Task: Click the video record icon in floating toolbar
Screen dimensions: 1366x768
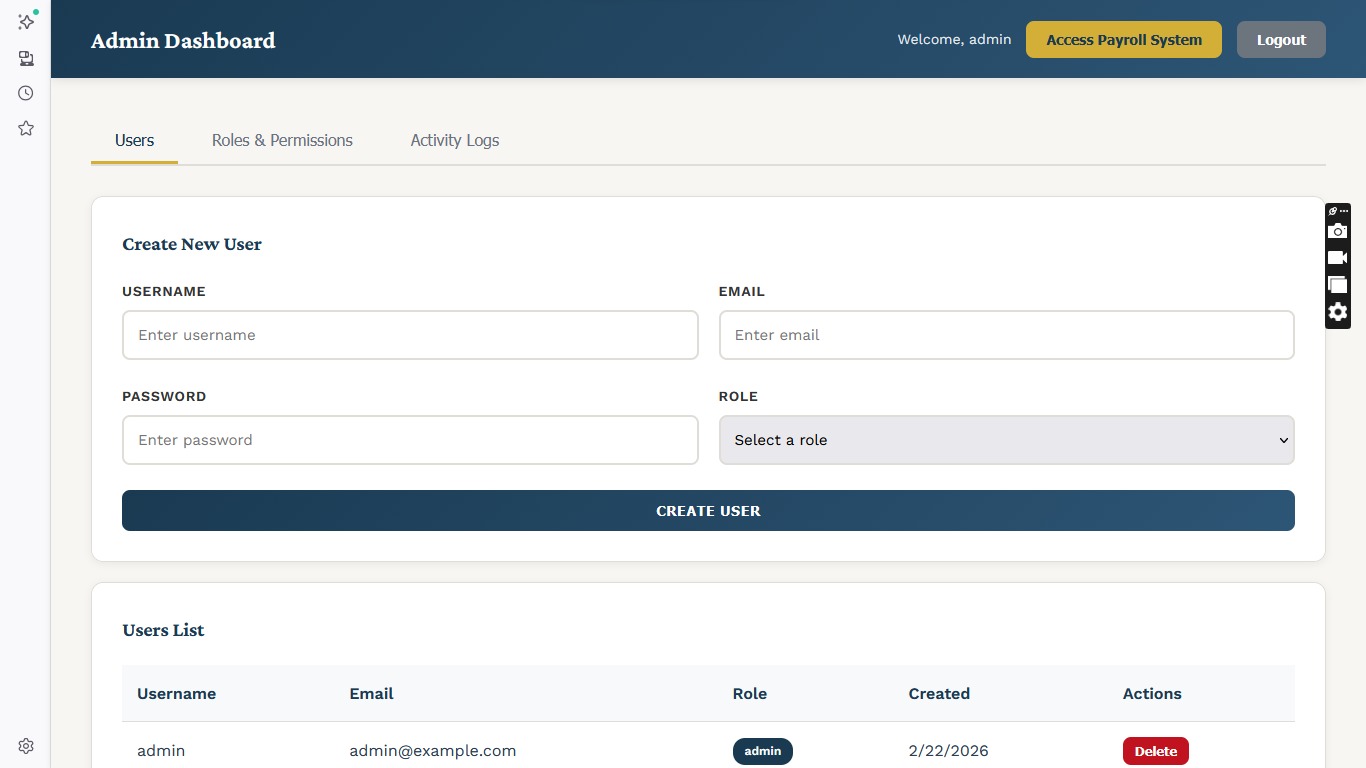Action: (1337, 258)
